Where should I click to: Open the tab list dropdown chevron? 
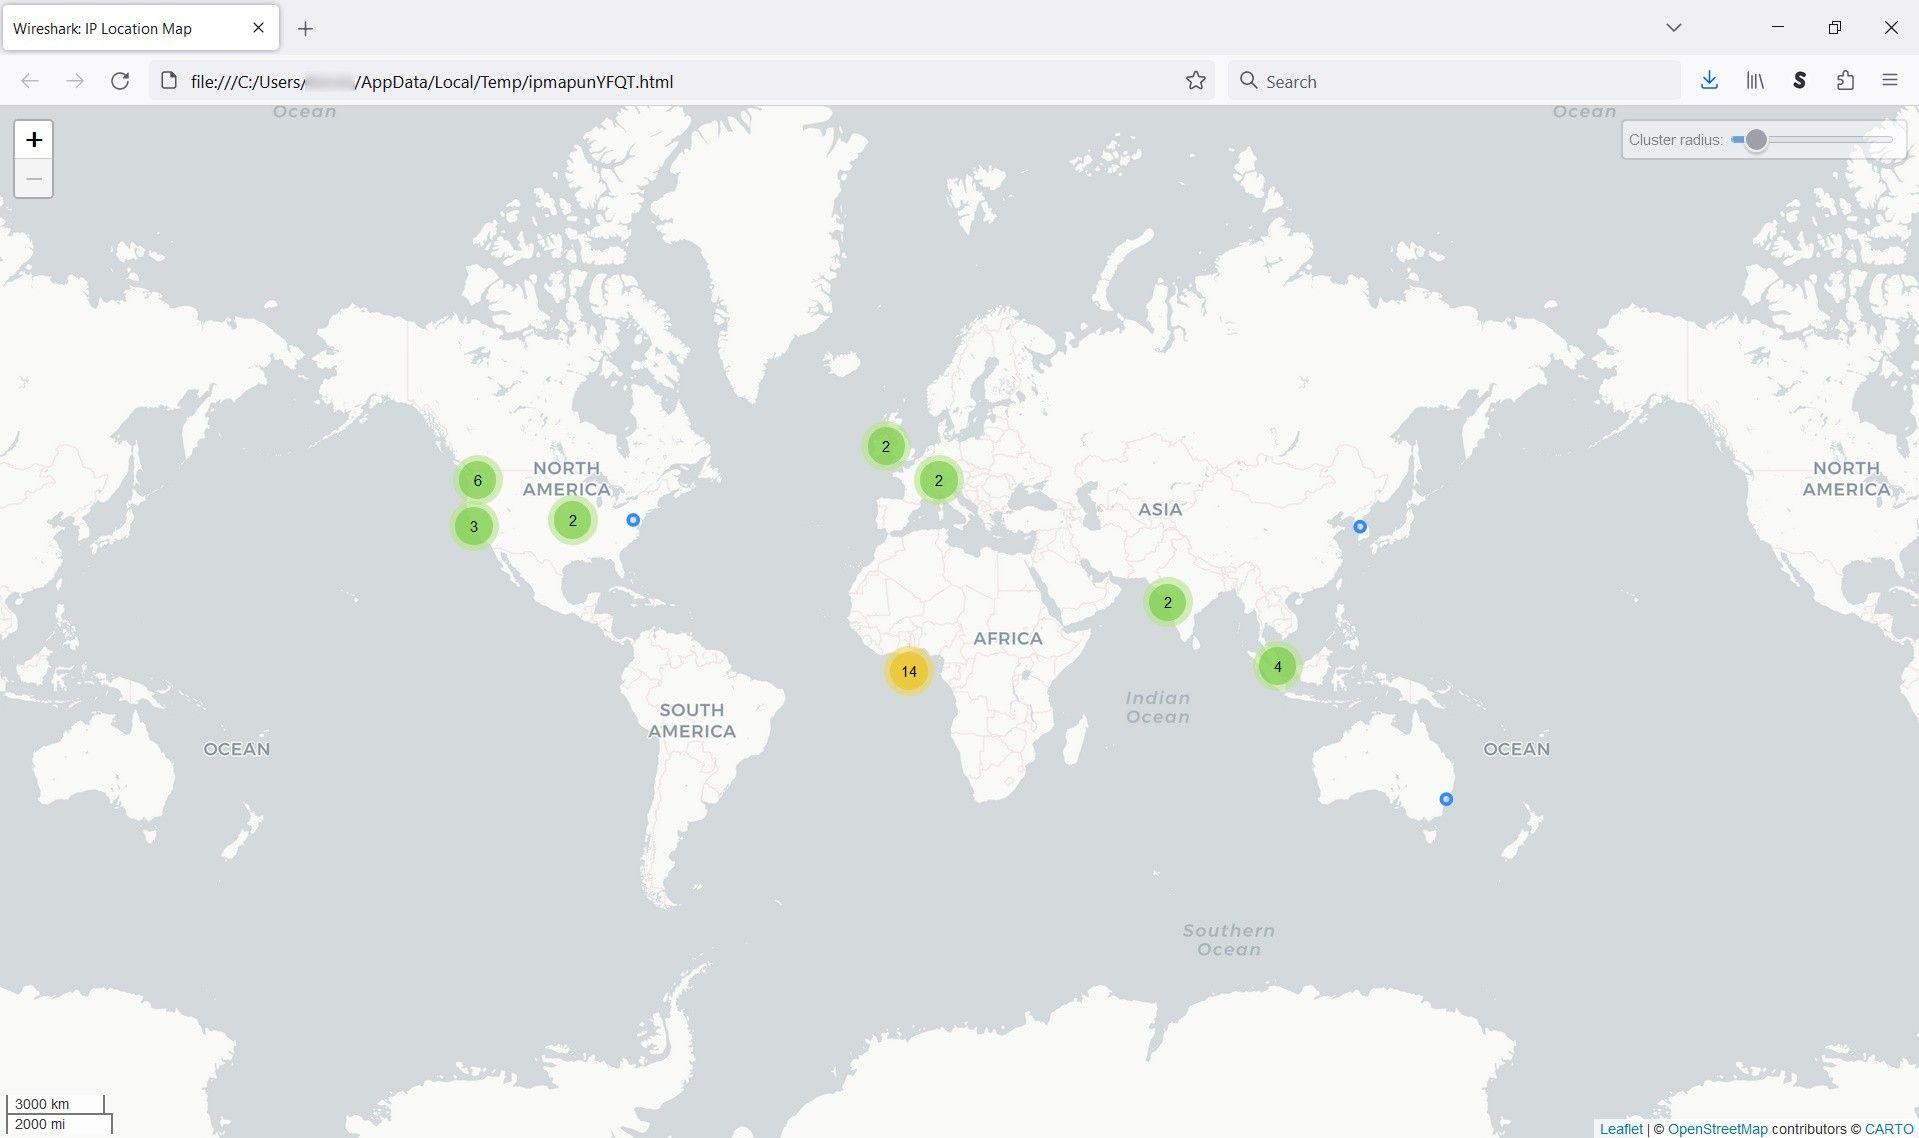click(1672, 28)
